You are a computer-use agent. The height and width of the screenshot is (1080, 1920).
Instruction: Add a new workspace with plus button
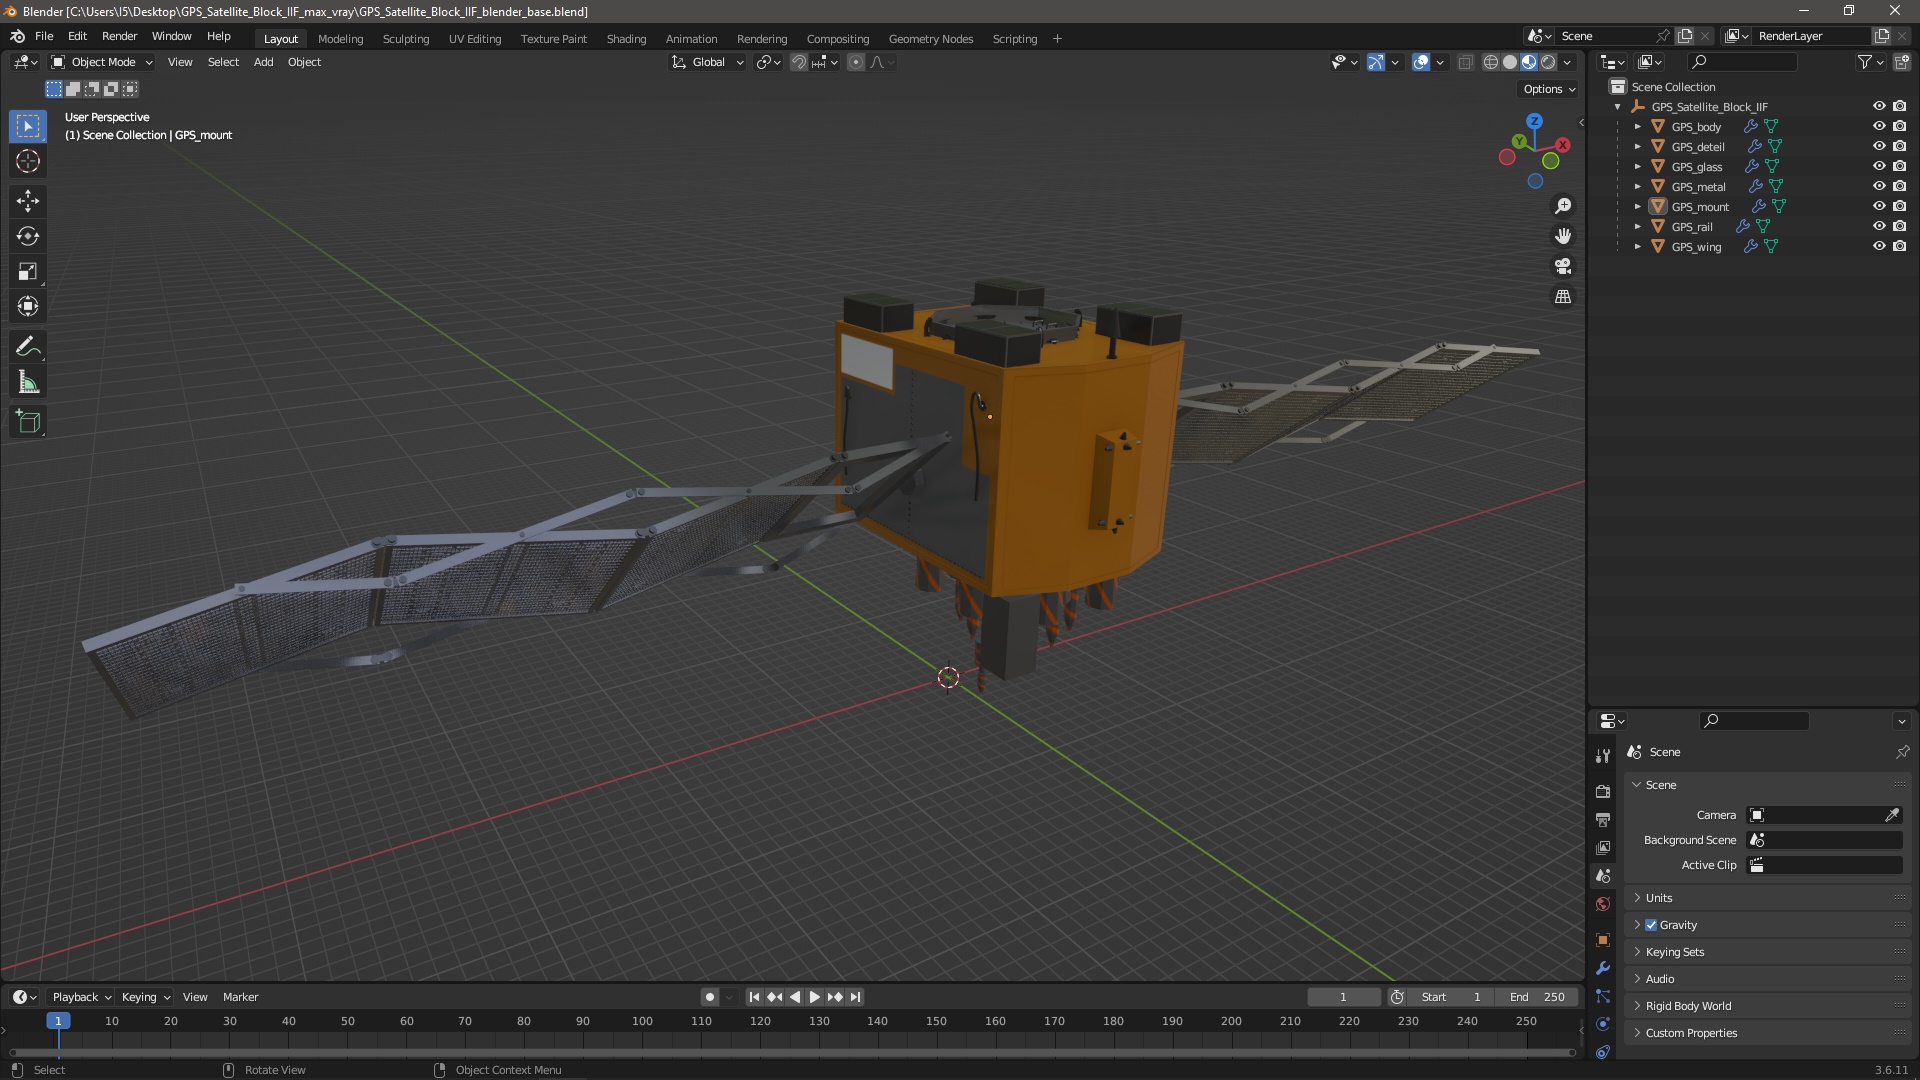click(x=1057, y=39)
